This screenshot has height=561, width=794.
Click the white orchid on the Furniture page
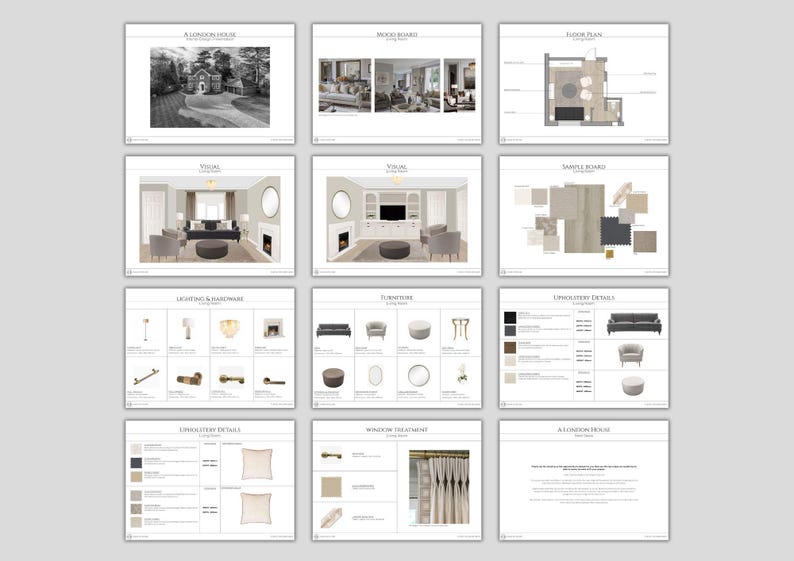pyautogui.click(x=461, y=374)
